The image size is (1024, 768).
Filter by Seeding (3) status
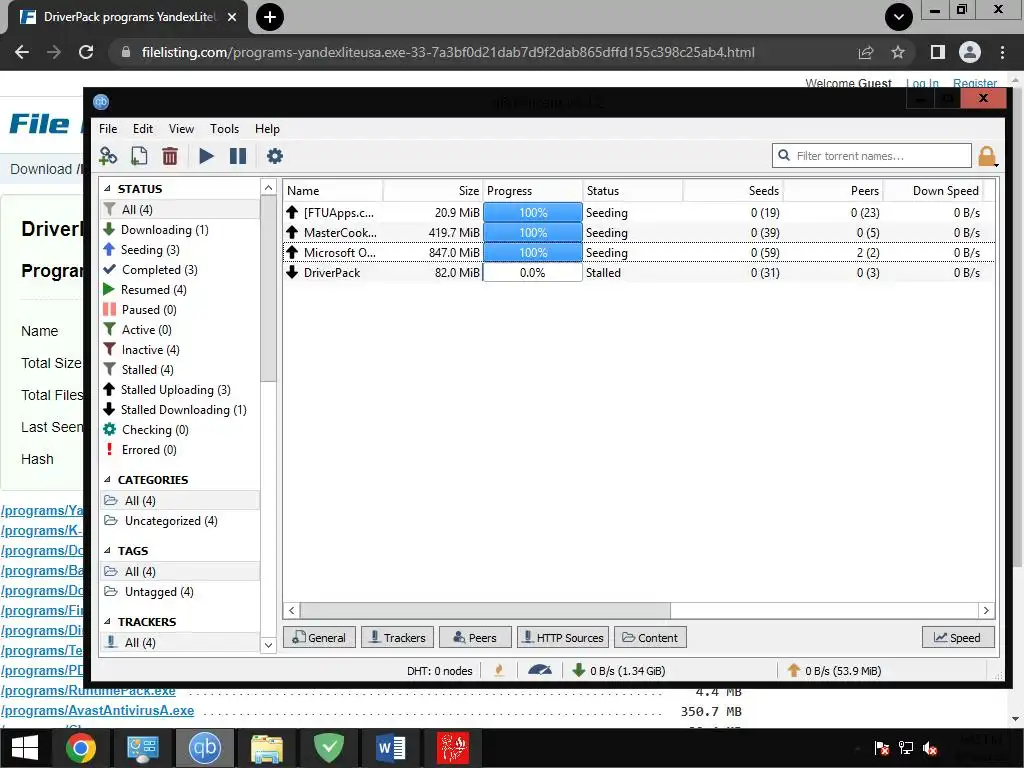point(150,249)
